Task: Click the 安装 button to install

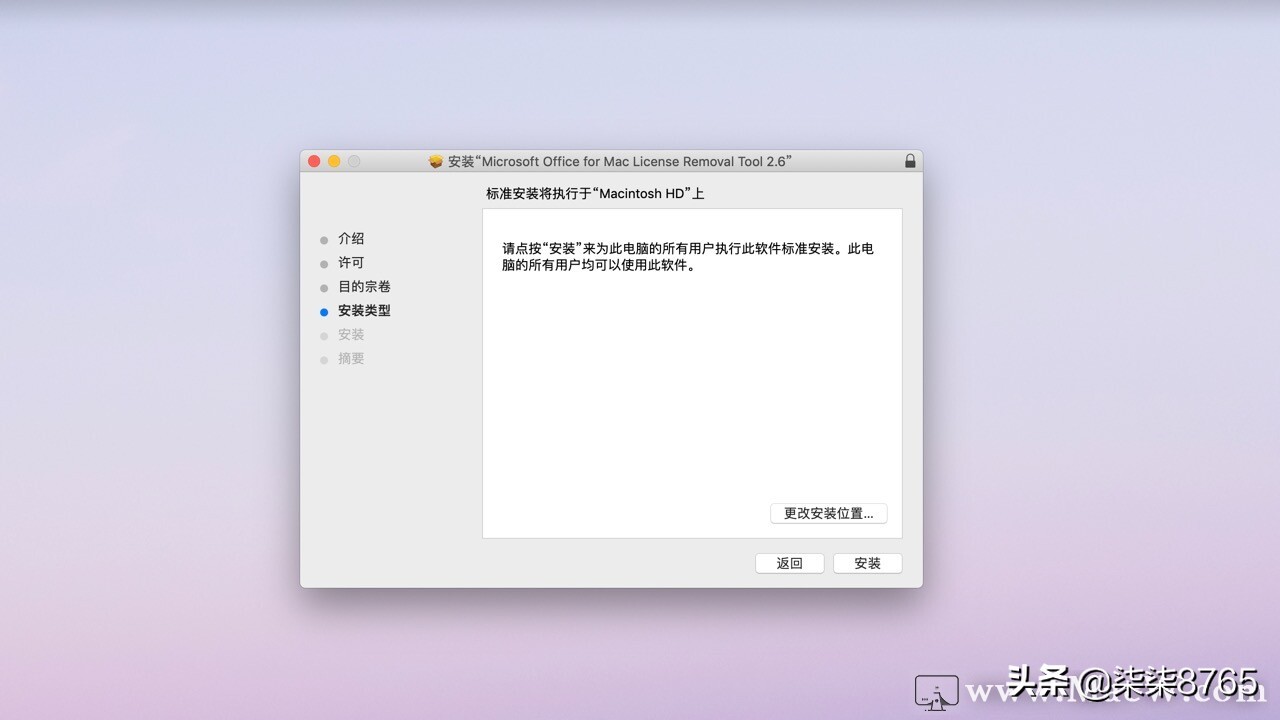Action: click(868, 563)
